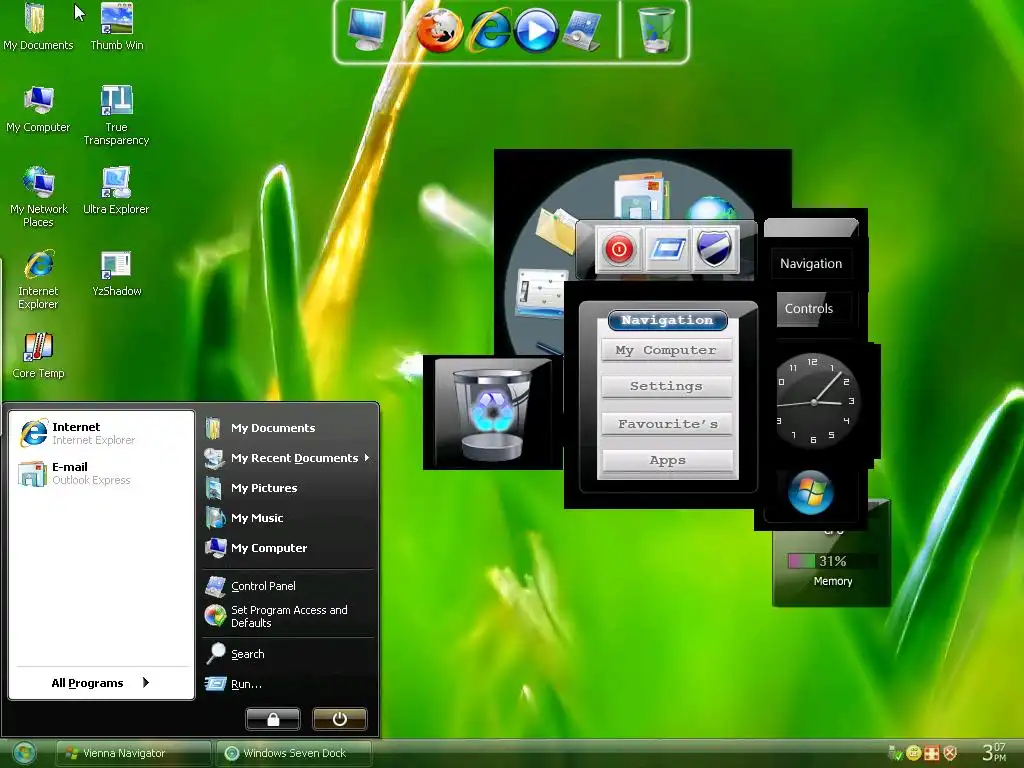The width and height of the screenshot is (1024, 768).
Task: Click Apps in the Navigation panel
Action: 666,460
